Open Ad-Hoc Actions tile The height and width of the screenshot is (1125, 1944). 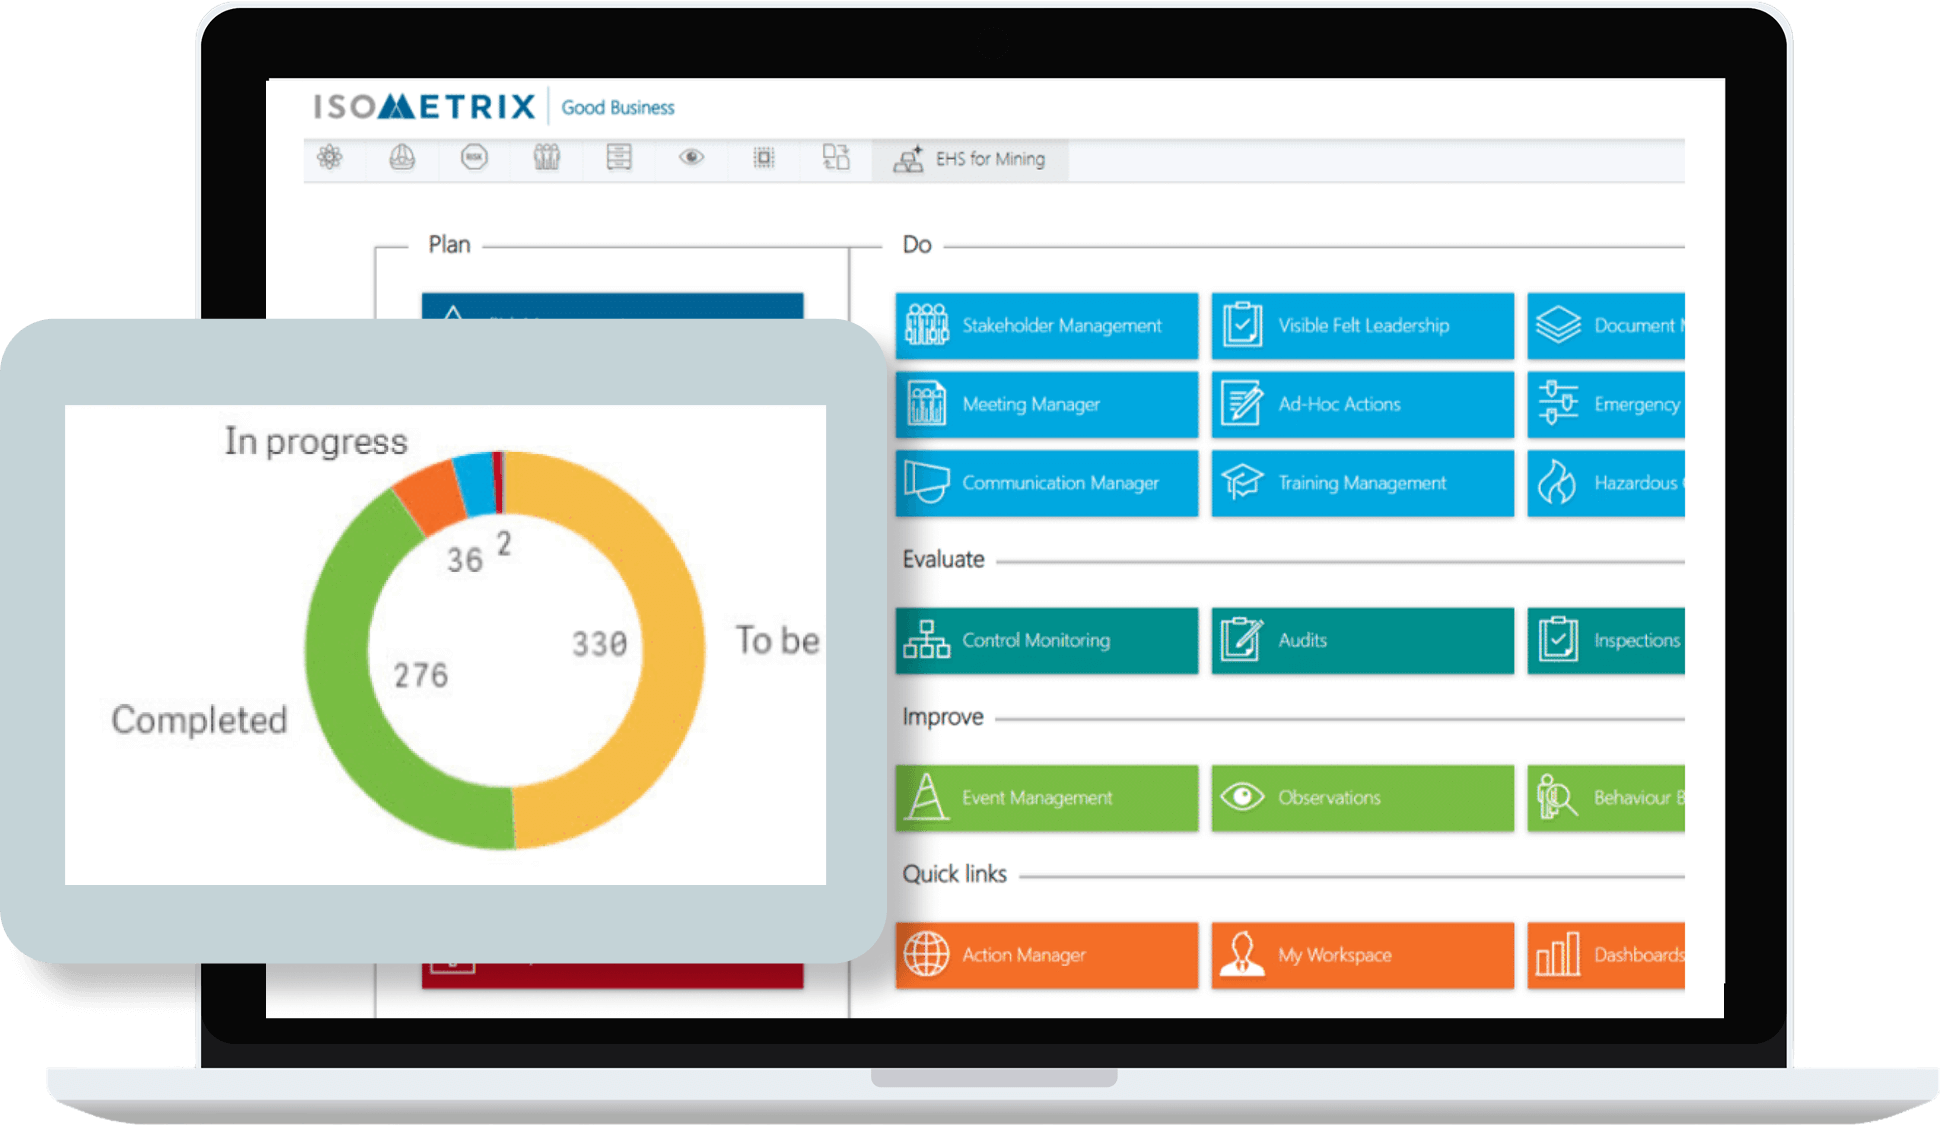(1362, 404)
